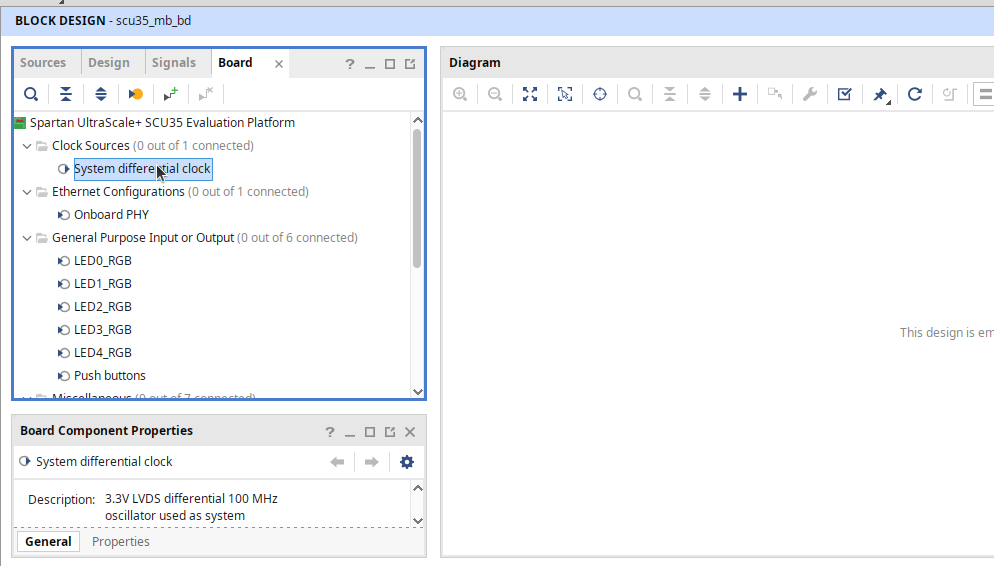Switch to the Sources tab
The height and width of the screenshot is (566, 994).
coord(43,63)
